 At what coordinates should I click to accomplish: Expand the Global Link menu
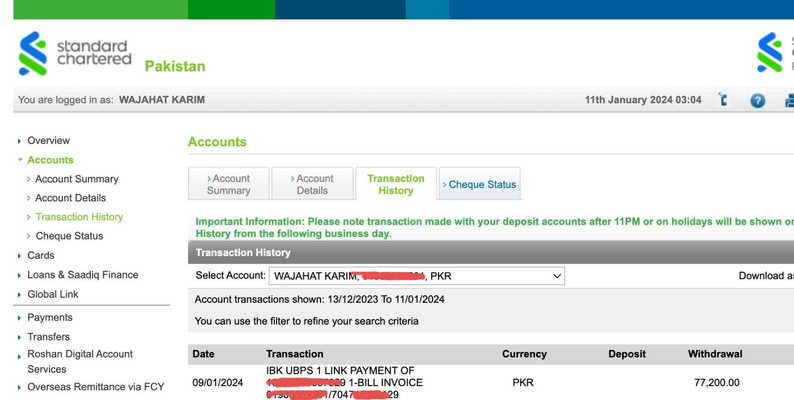[53, 294]
